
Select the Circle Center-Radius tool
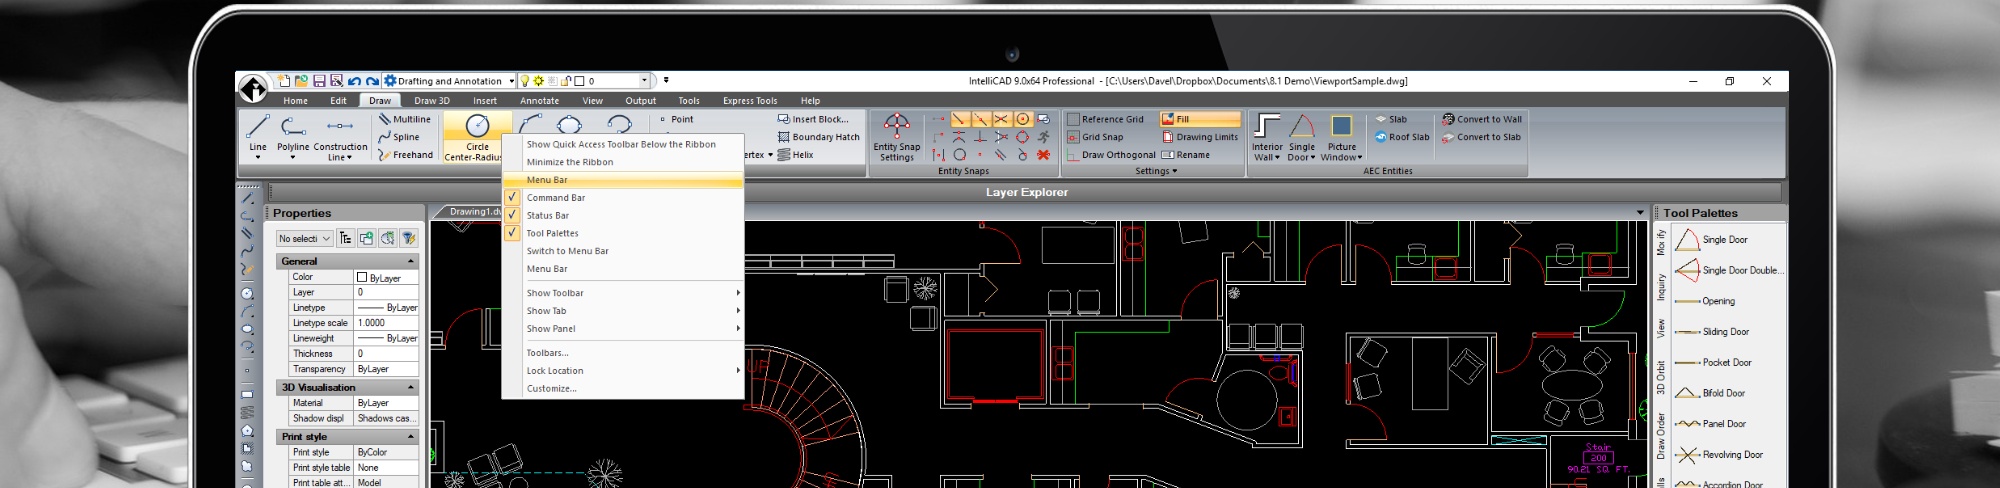pyautogui.click(x=476, y=137)
